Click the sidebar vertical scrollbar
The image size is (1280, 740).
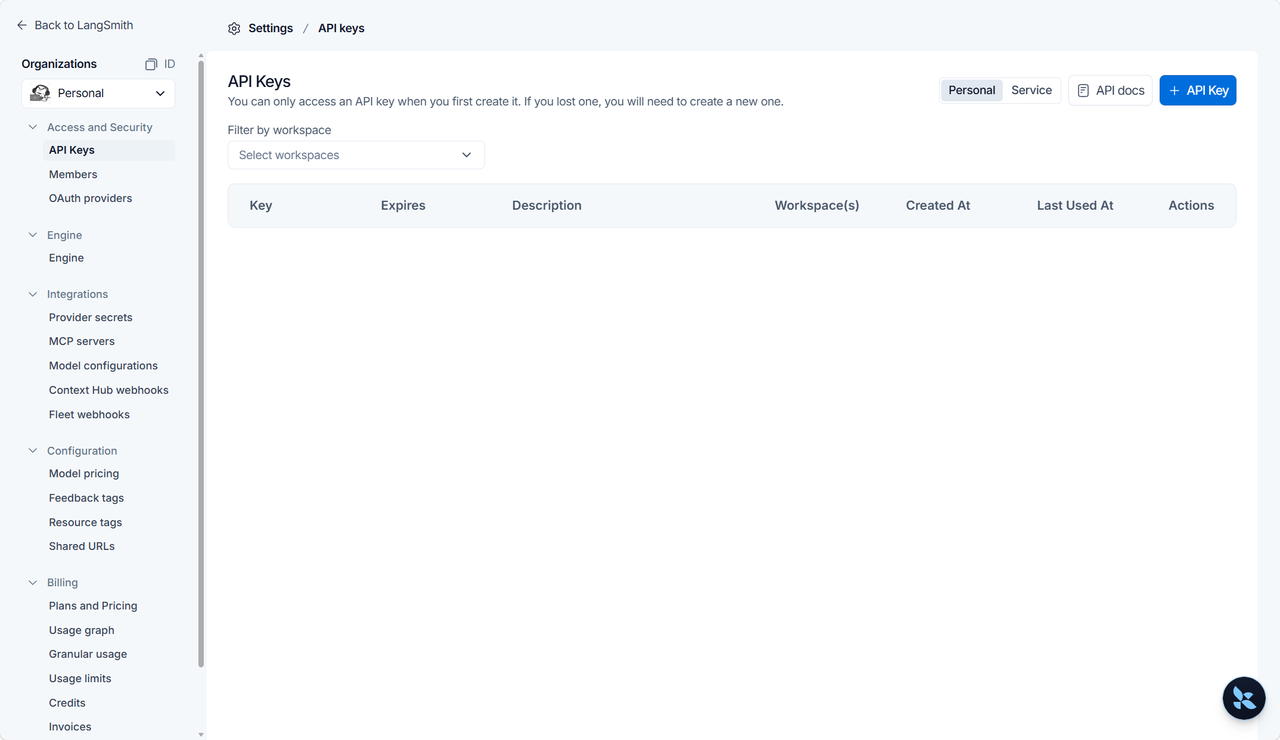(x=201, y=364)
